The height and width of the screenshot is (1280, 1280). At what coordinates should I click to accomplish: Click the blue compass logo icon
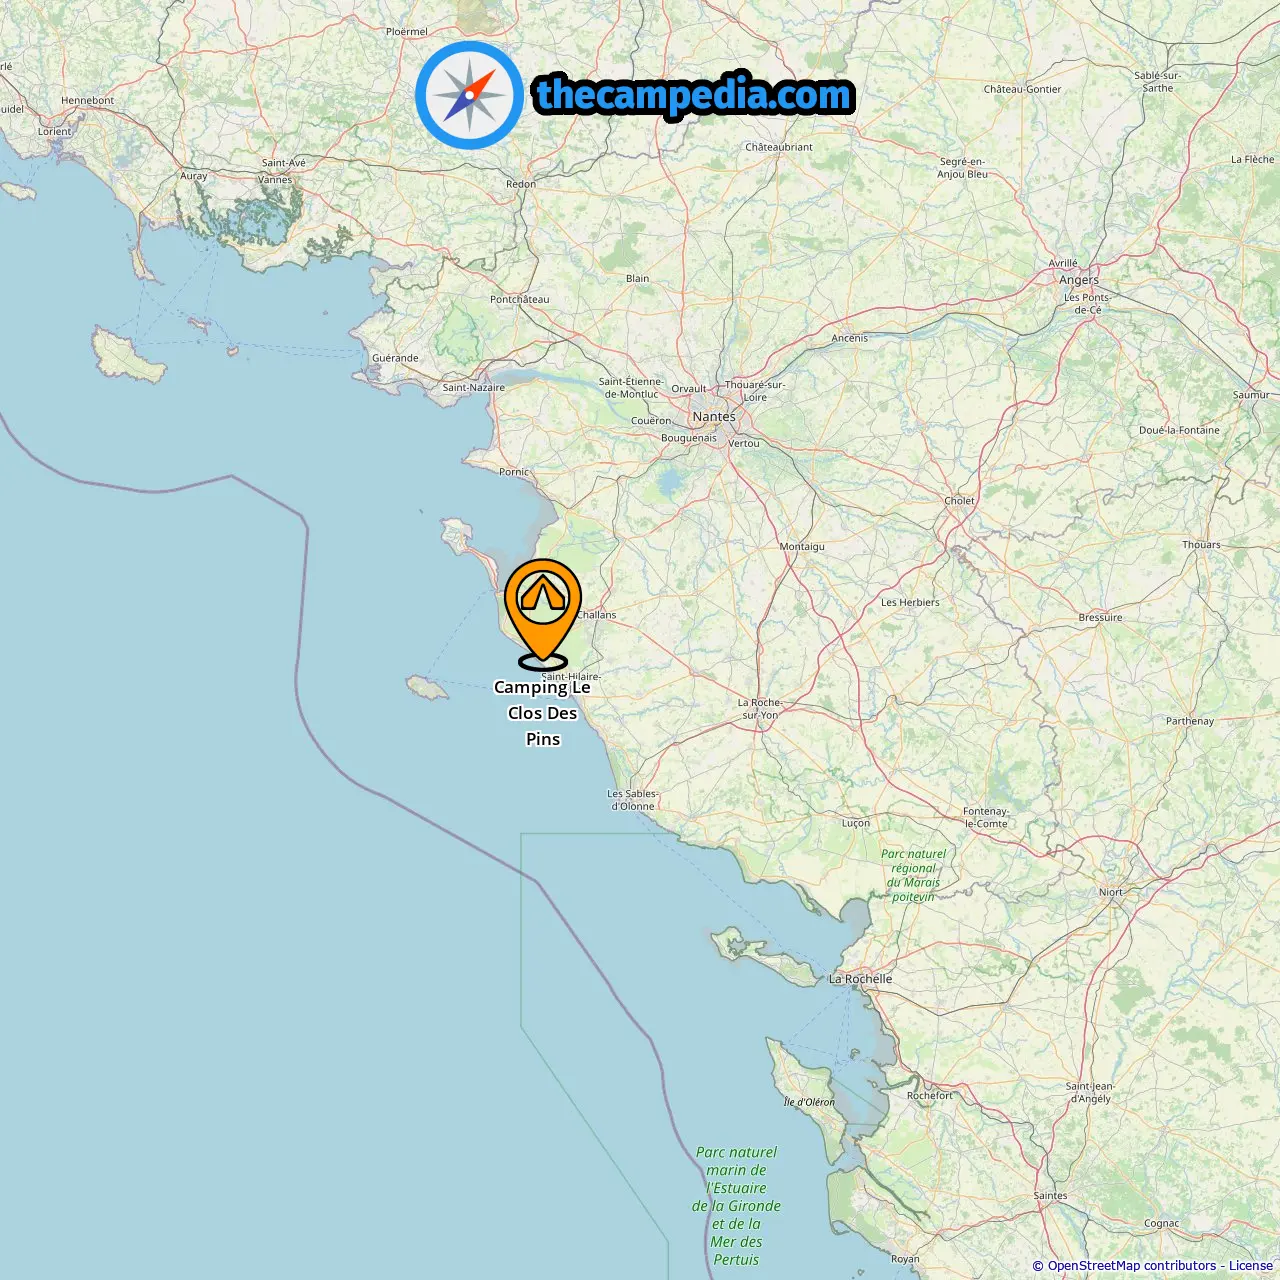coord(469,96)
